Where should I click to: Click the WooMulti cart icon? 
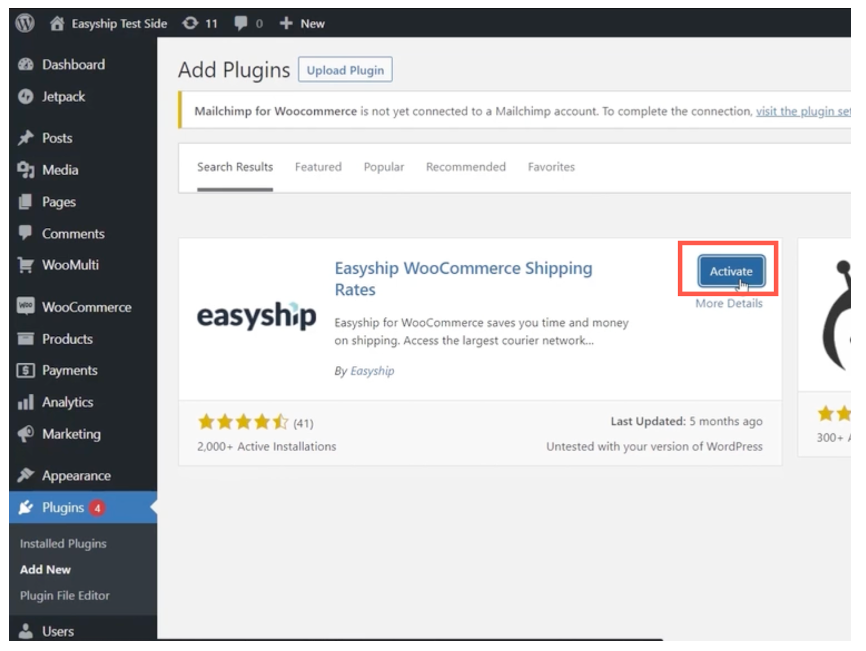click(x=25, y=265)
